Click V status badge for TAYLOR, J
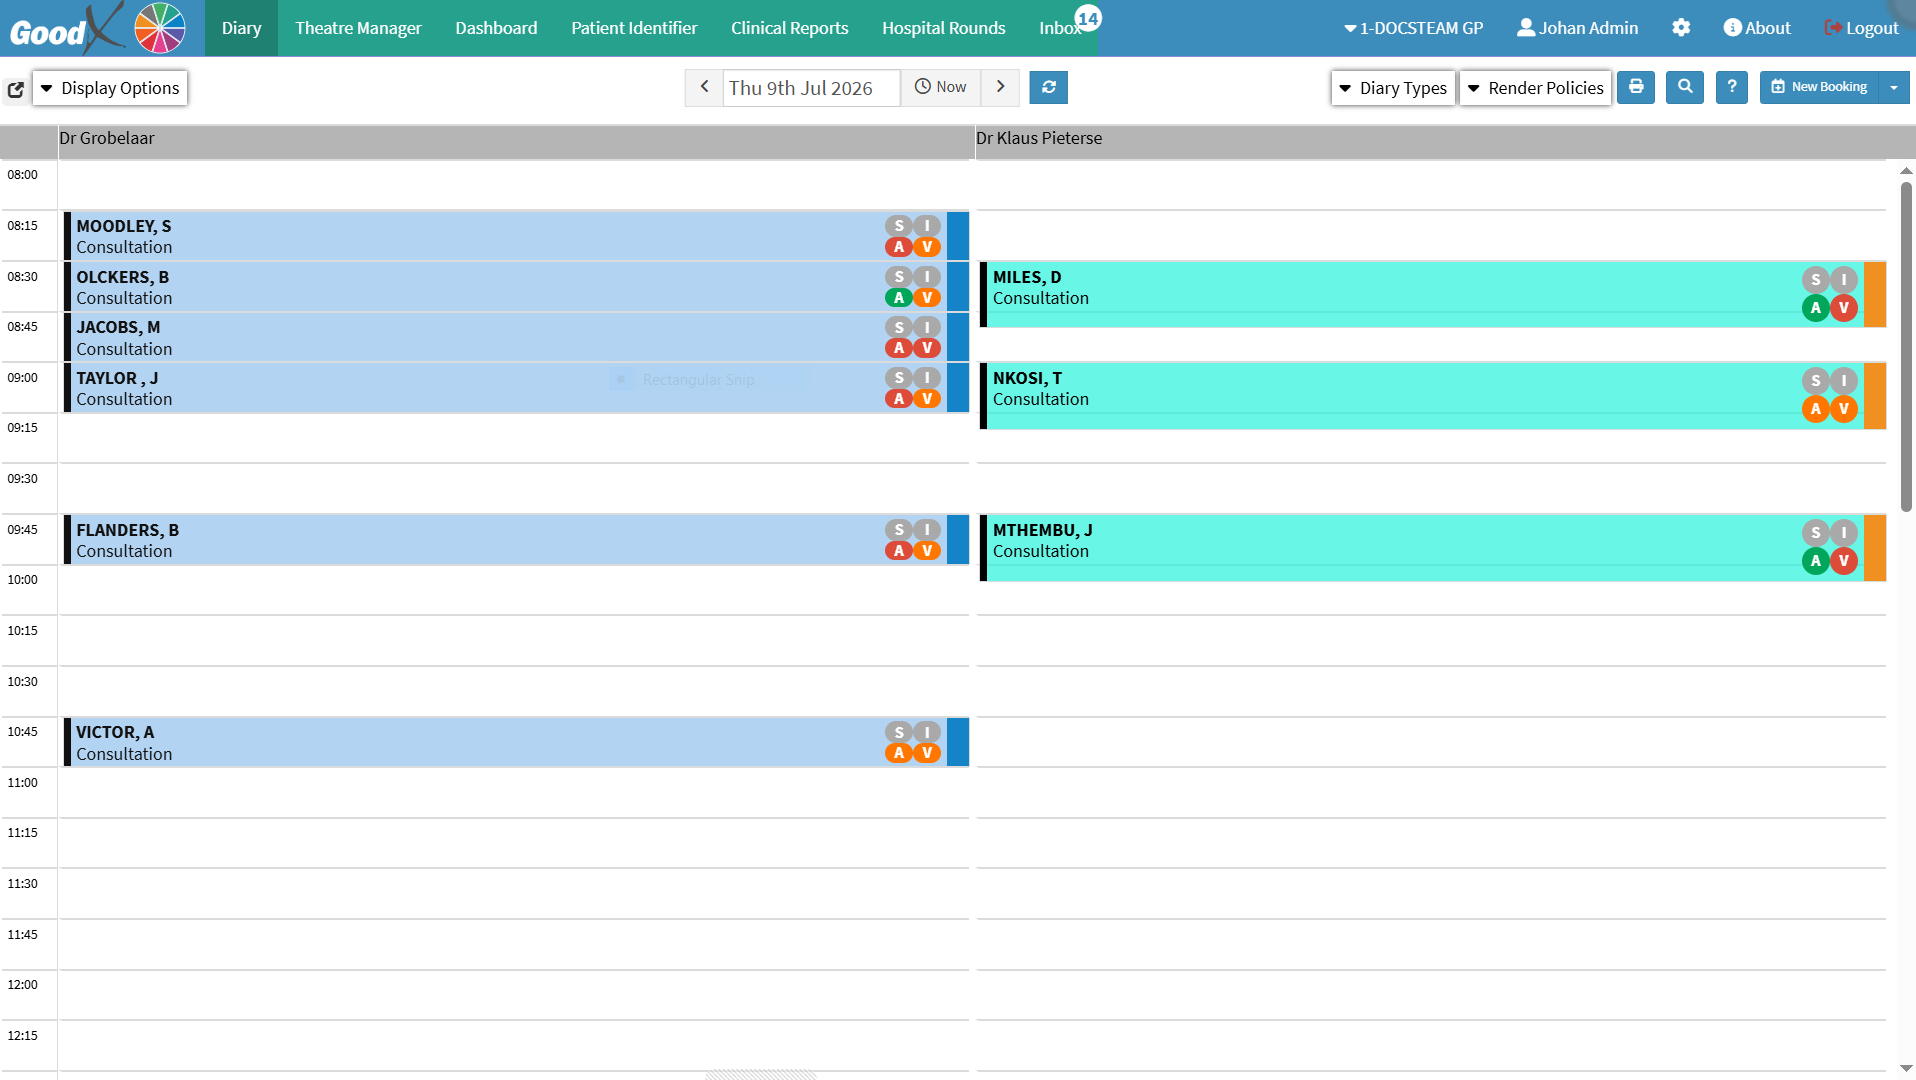 click(x=927, y=398)
